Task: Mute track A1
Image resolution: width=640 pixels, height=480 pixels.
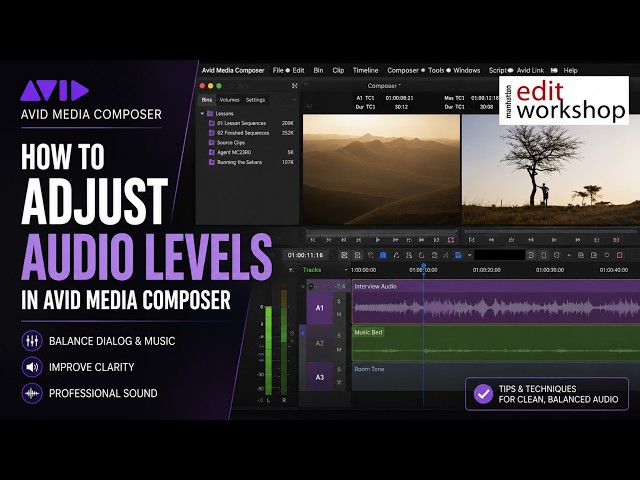Action: click(x=339, y=314)
